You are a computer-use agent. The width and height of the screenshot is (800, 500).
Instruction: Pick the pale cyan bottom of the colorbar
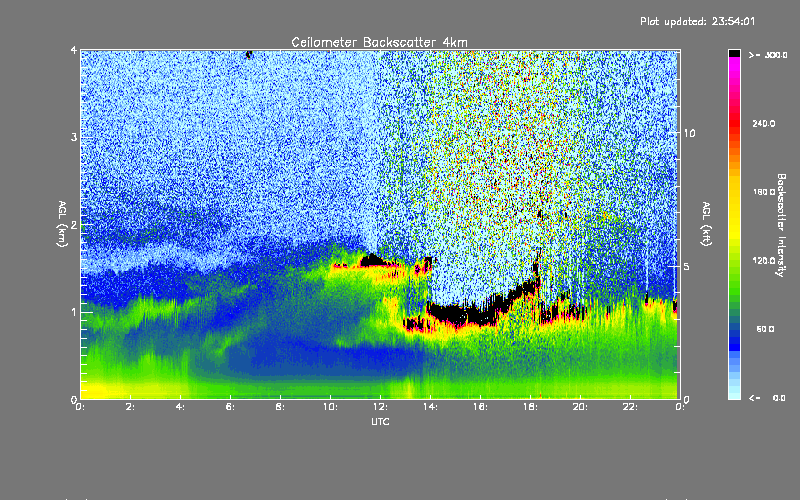point(734,394)
